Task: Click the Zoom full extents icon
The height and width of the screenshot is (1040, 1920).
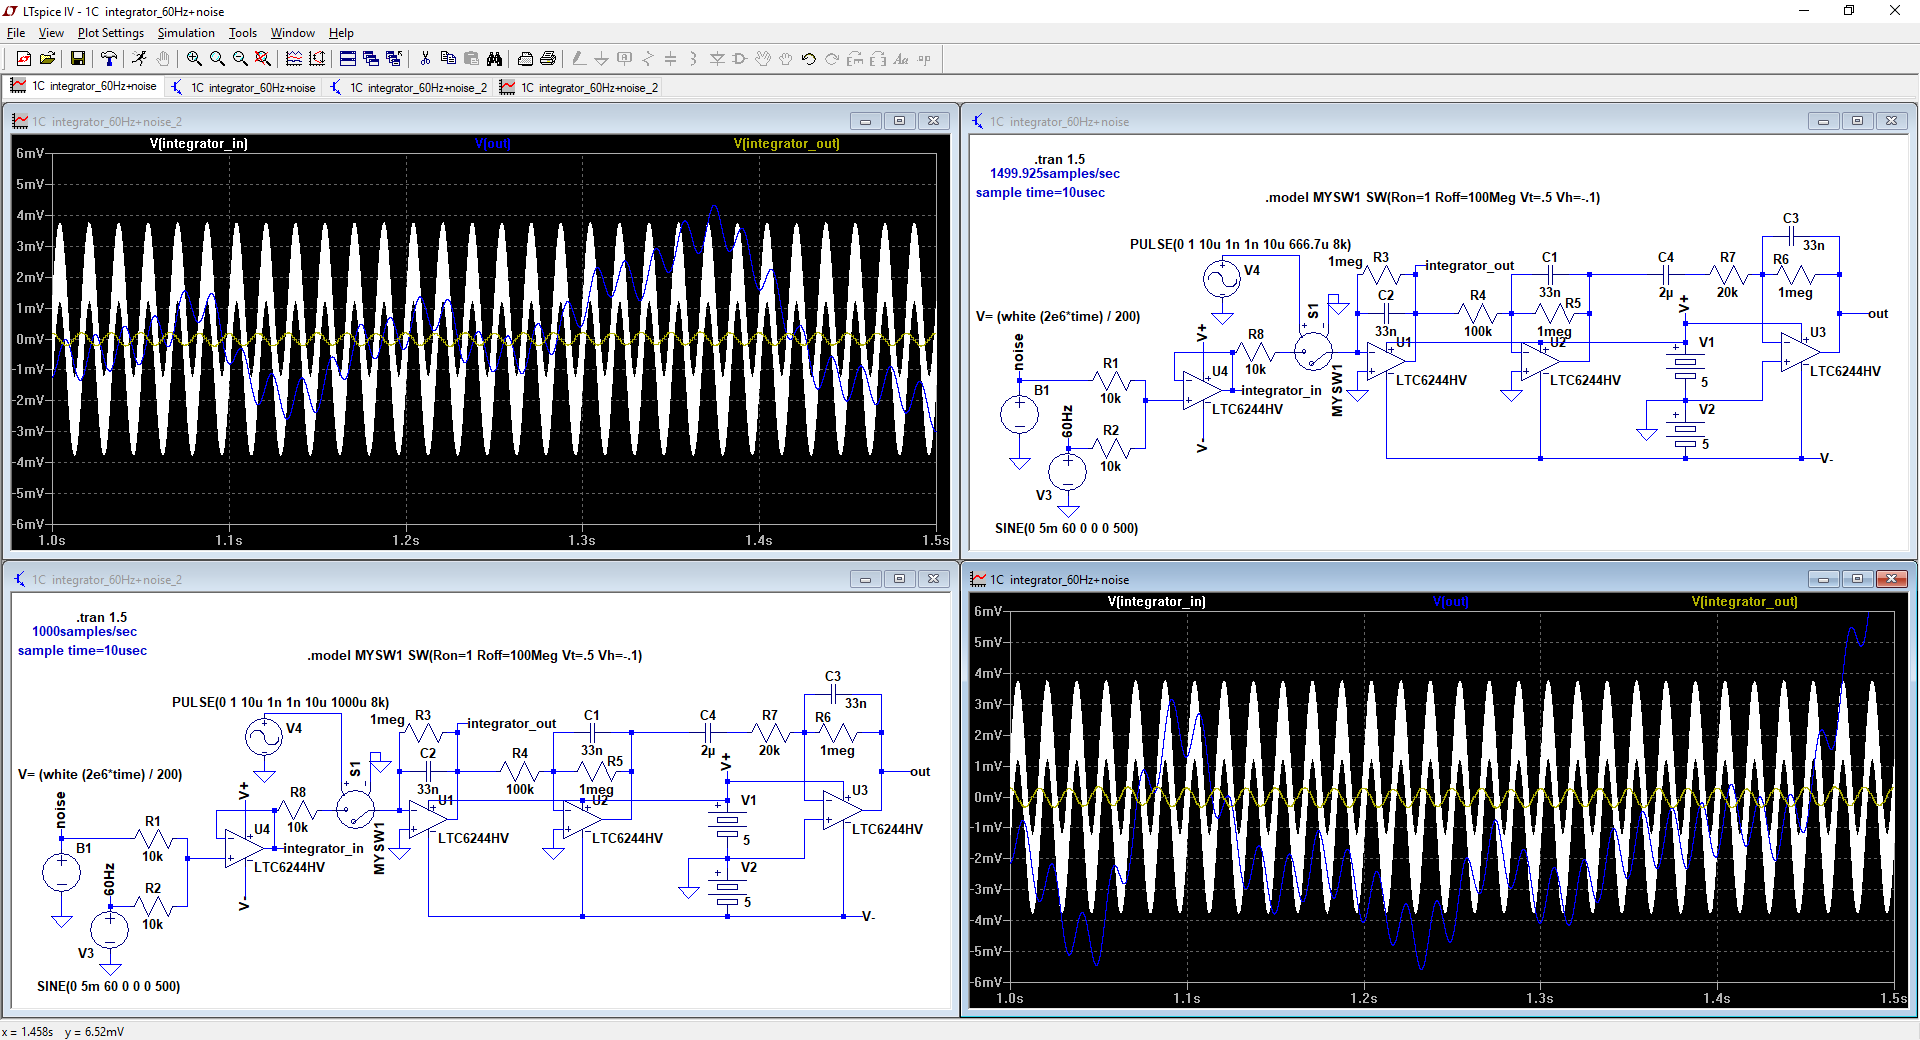Action: click(x=263, y=59)
